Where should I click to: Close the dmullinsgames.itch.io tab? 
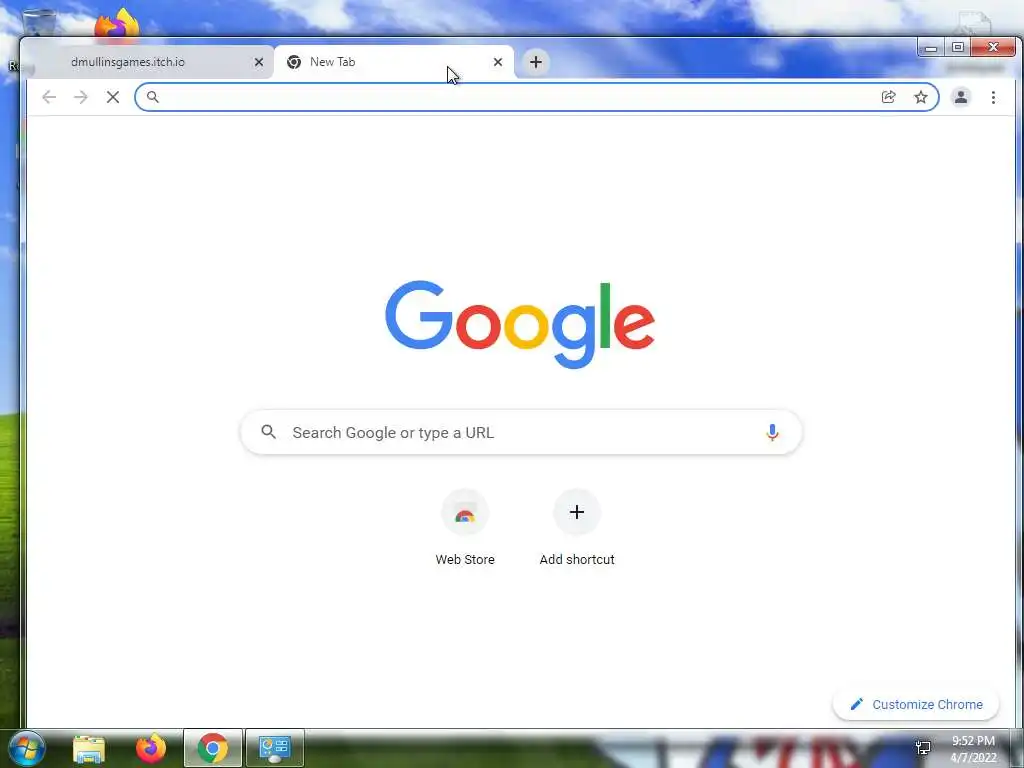pos(259,62)
